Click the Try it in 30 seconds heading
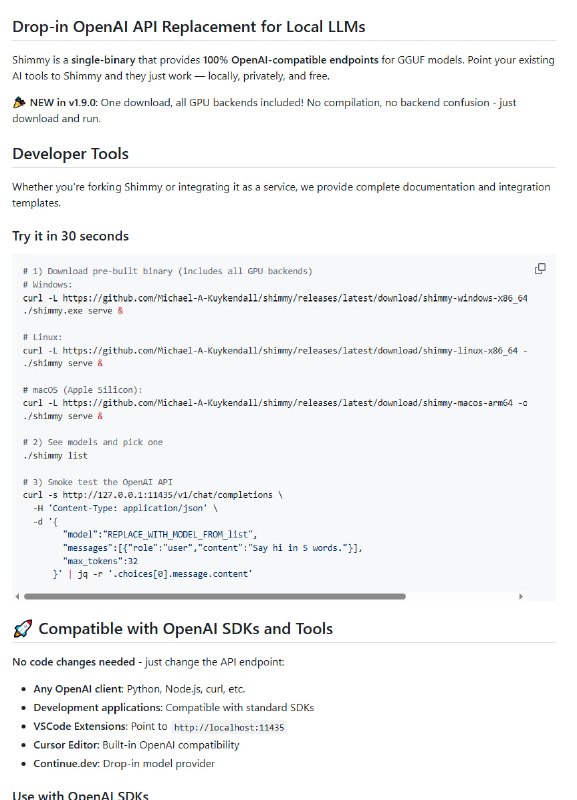Viewport: 577px width, 800px height. [70, 236]
